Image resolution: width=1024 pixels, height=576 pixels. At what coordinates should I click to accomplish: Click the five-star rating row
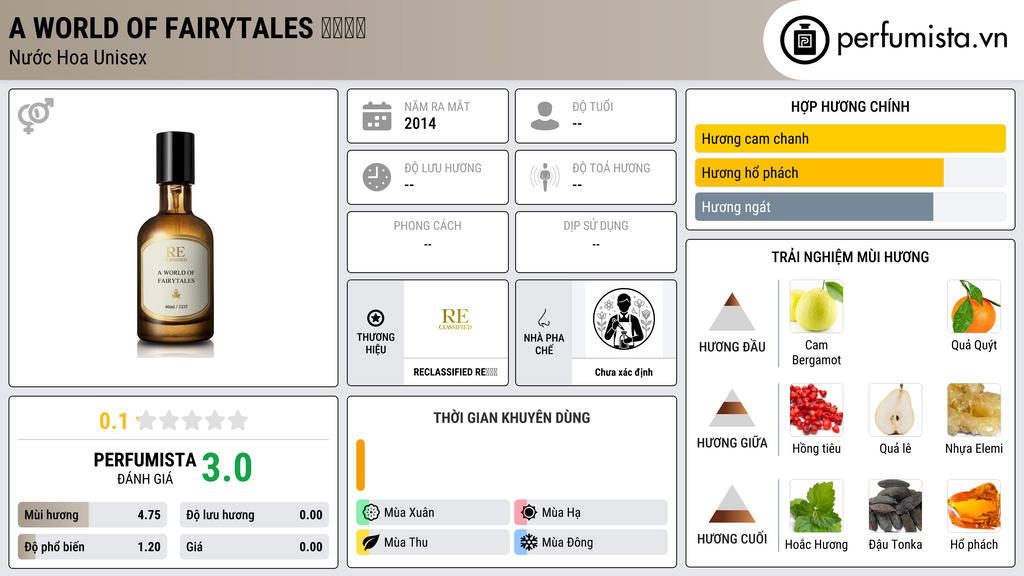[x=193, y=420]
